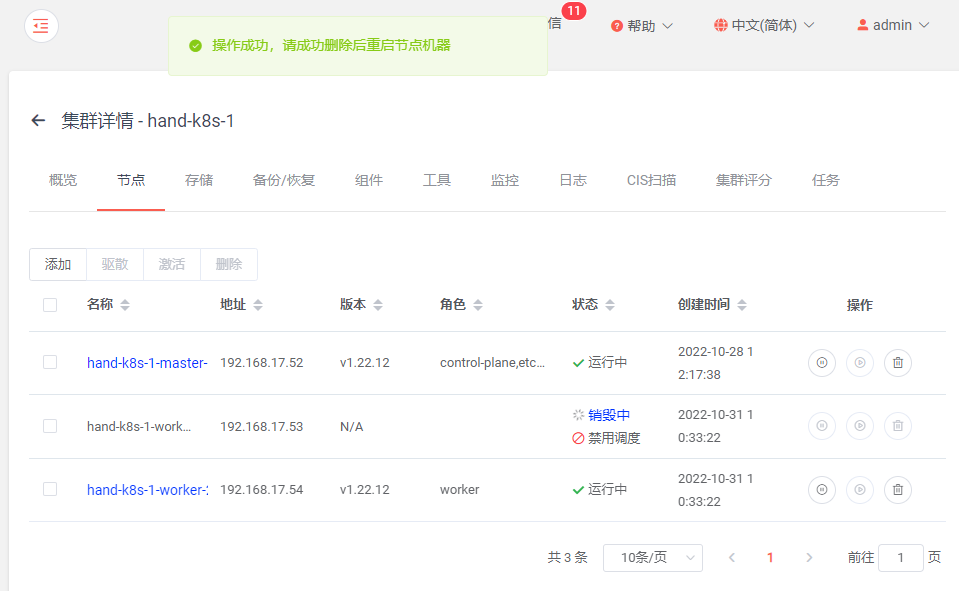Click the 添加 button to add a node
This screenshot has width=959, height=591.
(x=57, y=264)
